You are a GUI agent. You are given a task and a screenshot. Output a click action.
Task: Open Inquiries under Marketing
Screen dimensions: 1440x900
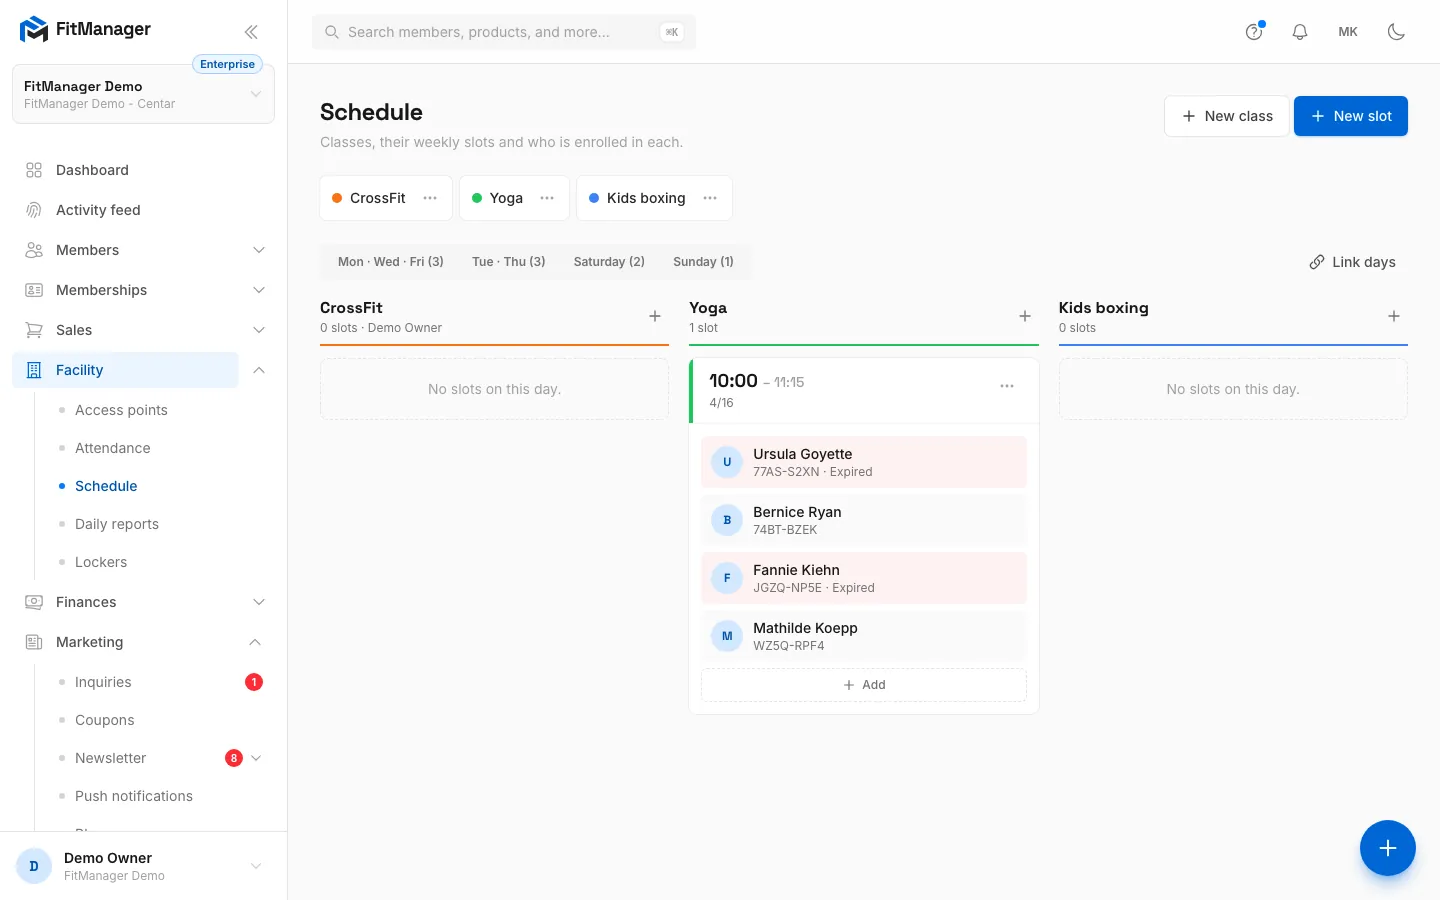click(x=103, y=682)
